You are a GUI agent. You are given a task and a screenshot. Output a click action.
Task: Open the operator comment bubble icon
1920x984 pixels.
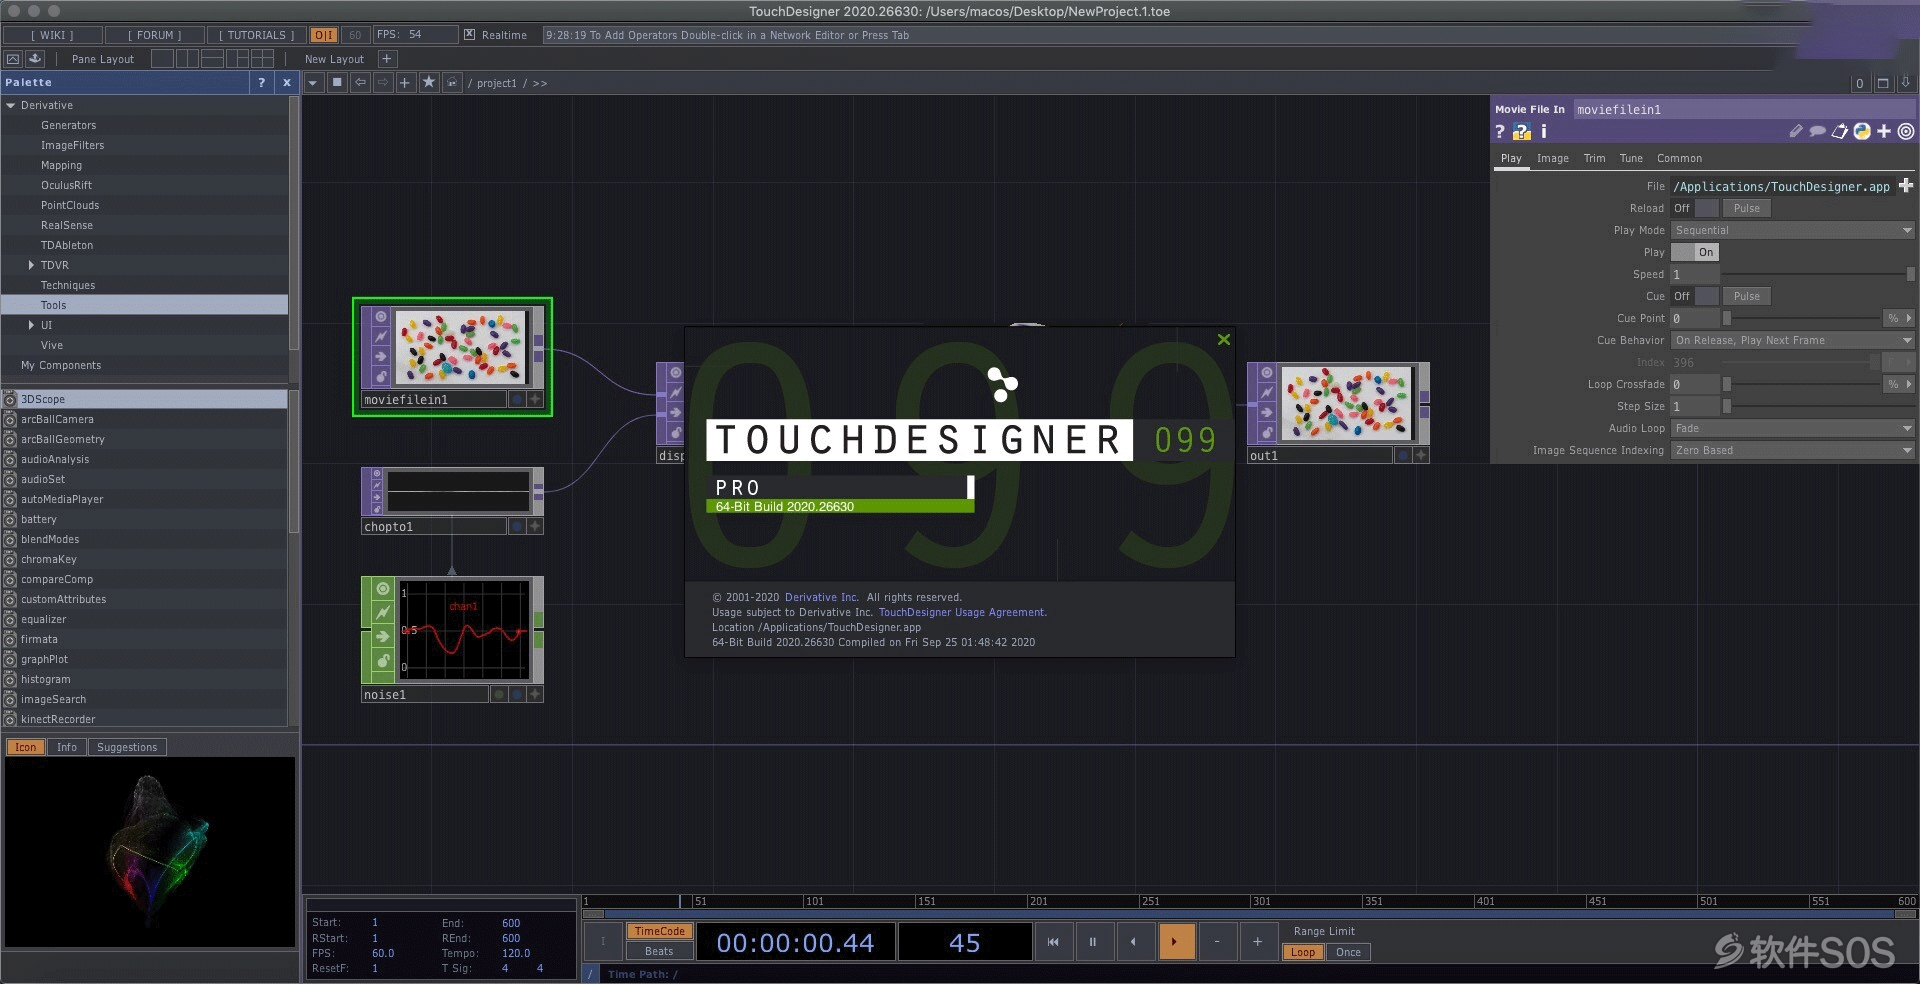[1817, 131]
